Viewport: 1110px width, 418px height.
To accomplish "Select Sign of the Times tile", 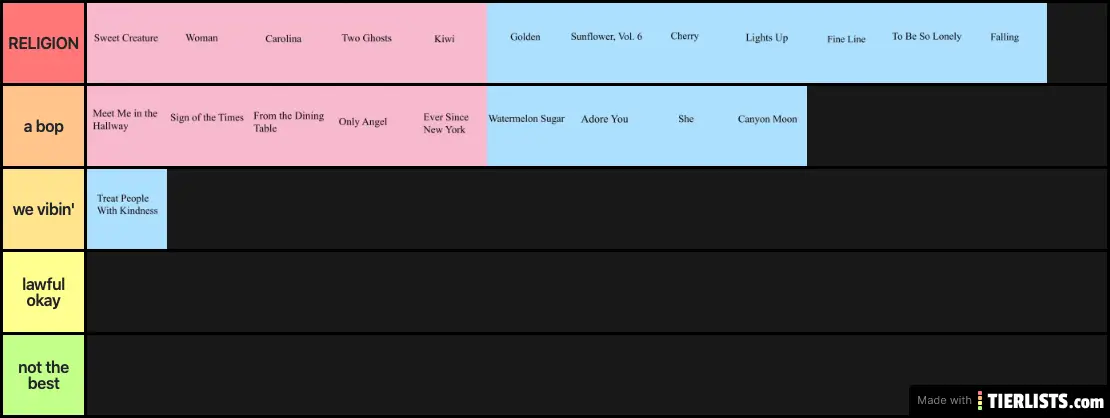I will [207, 125].
